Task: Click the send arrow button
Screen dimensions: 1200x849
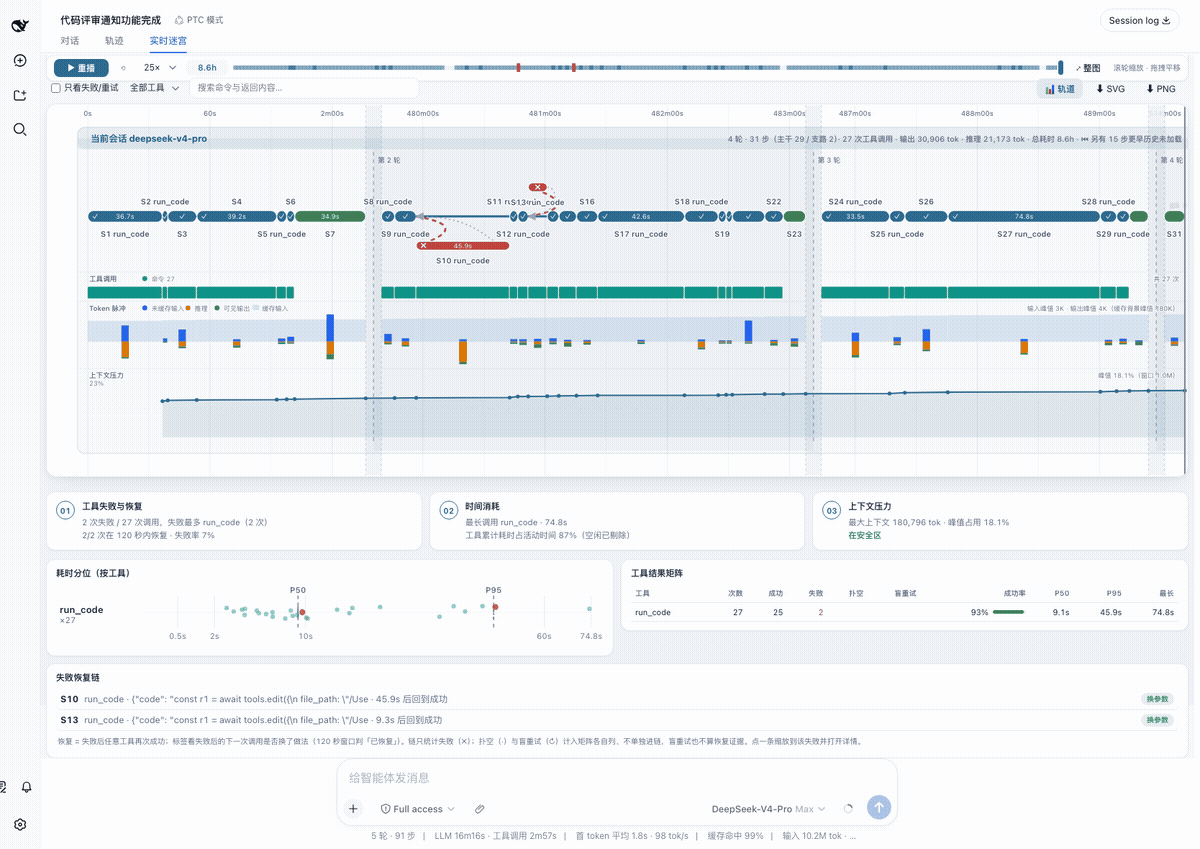Action: (x=879, y=808)
